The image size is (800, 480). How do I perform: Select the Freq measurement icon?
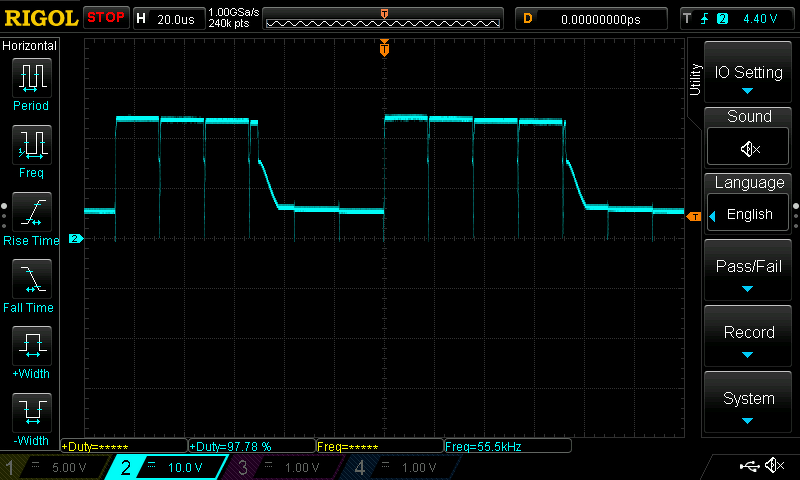click(32, 145)
